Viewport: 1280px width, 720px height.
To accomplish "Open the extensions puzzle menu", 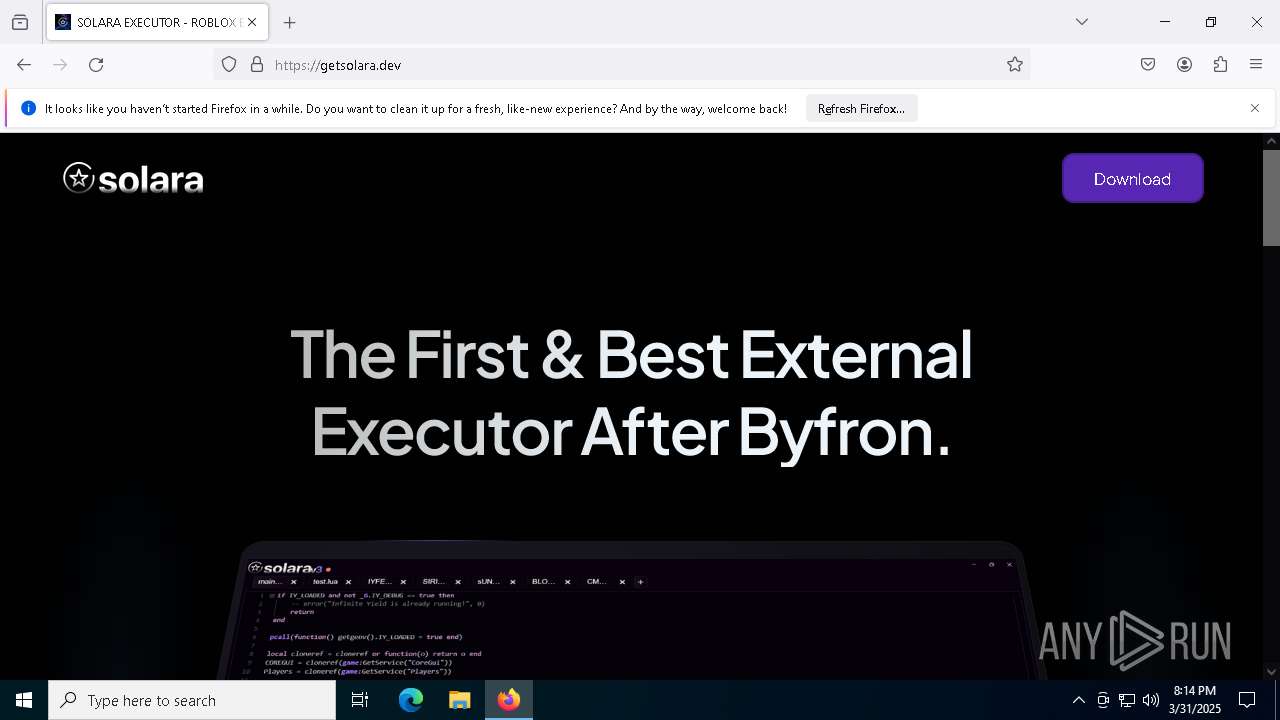I will coord(1220,65).
